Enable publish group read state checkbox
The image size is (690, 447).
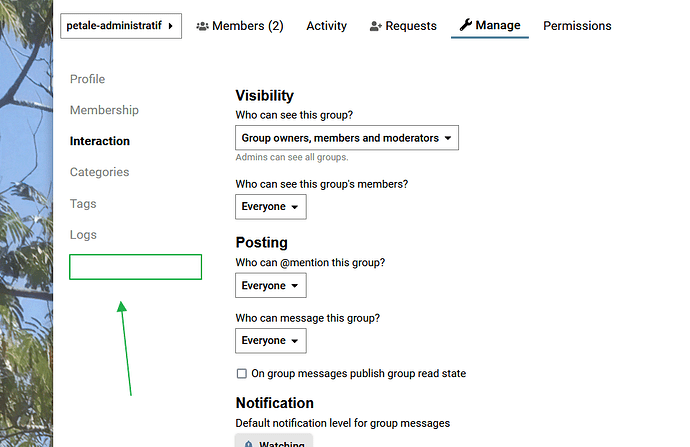242,374
